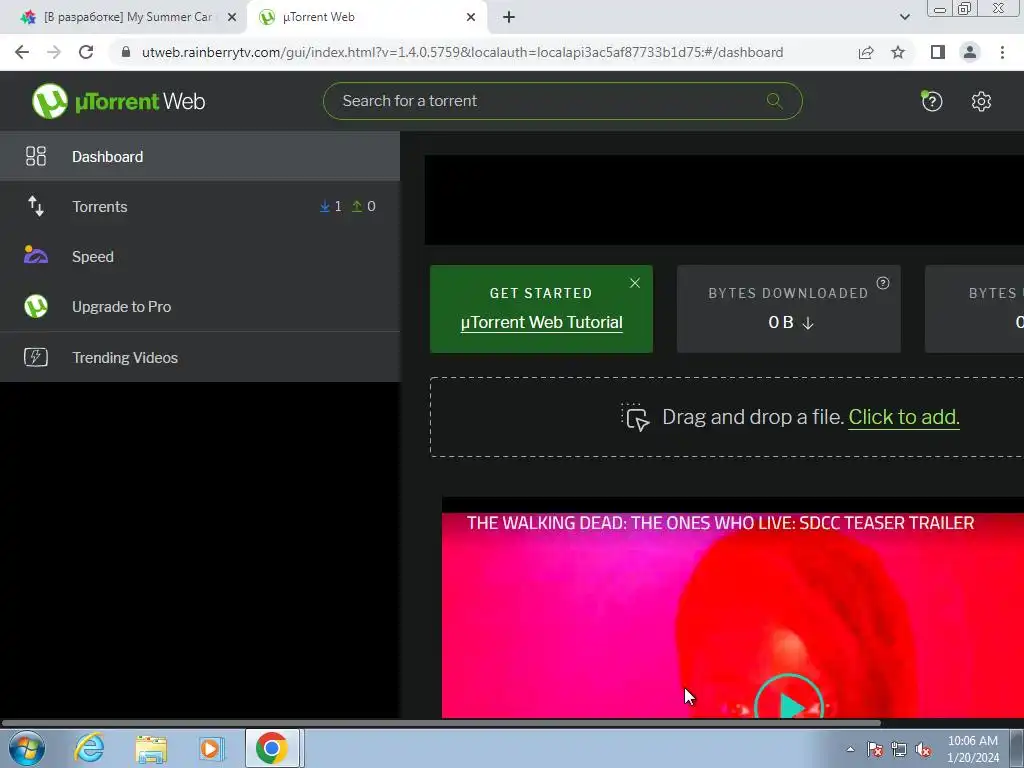Screen dimensions: 1024x768
Task: Click the Upgrade to Pro µTorrent icon
Action: (36, 306)
